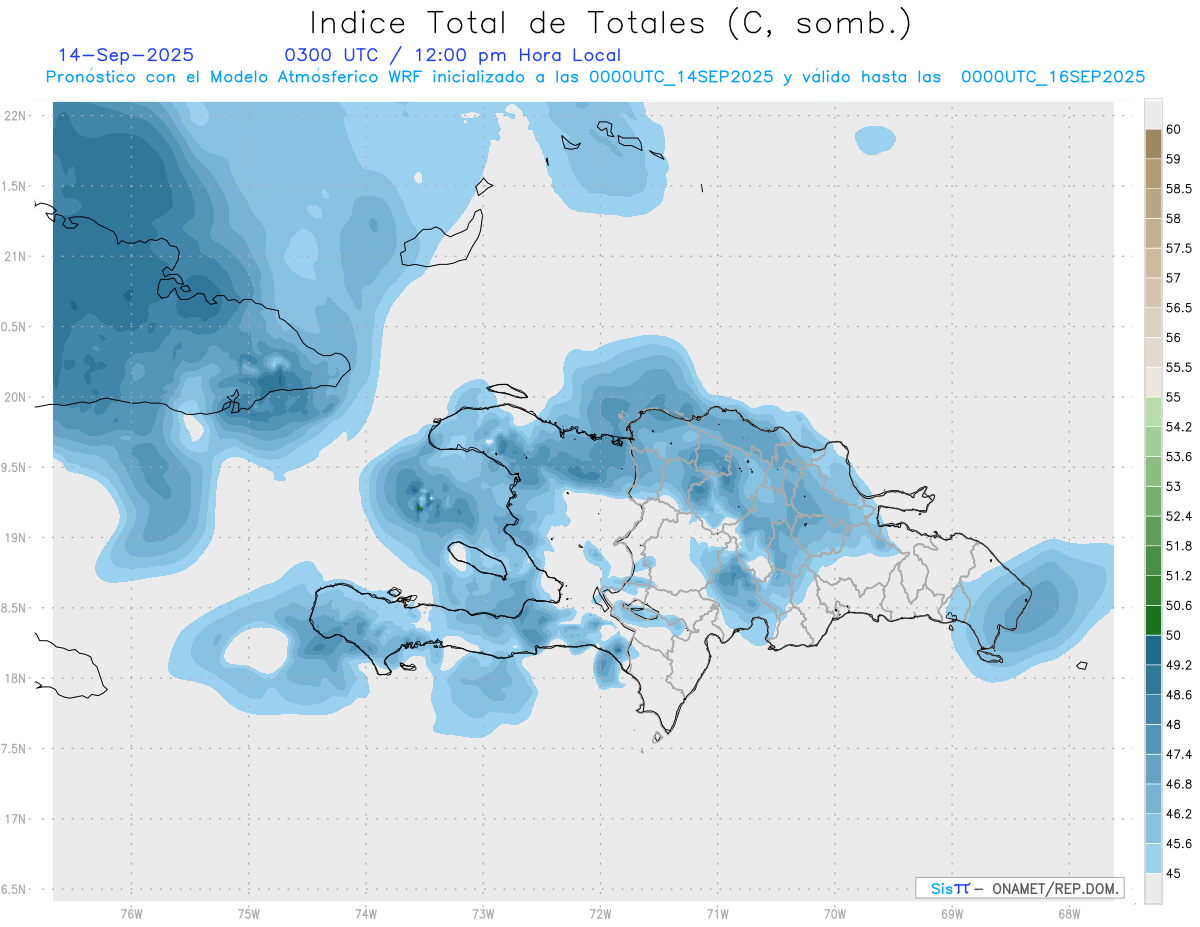Click the legend value 58.5
Viewport: 1200px width, 927px height.
[1179, 188]
